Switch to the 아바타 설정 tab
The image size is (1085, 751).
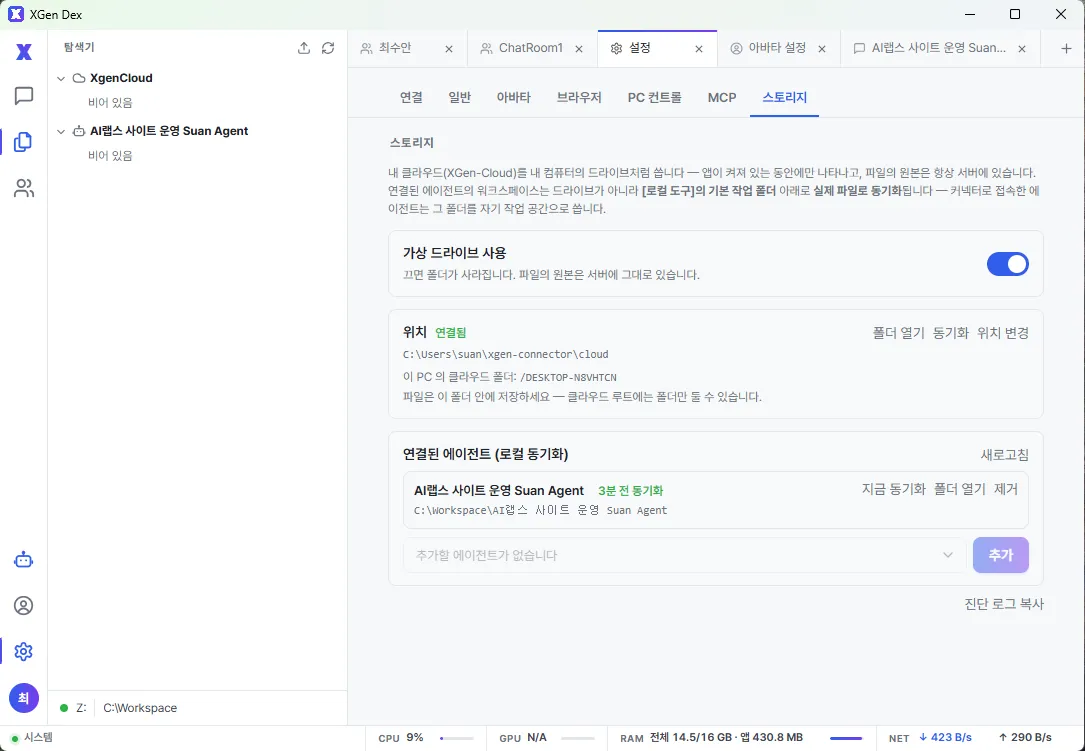[777, 48]
